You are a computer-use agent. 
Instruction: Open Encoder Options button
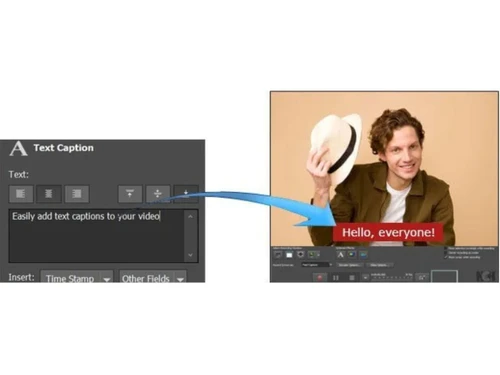(x=350, y=265)
